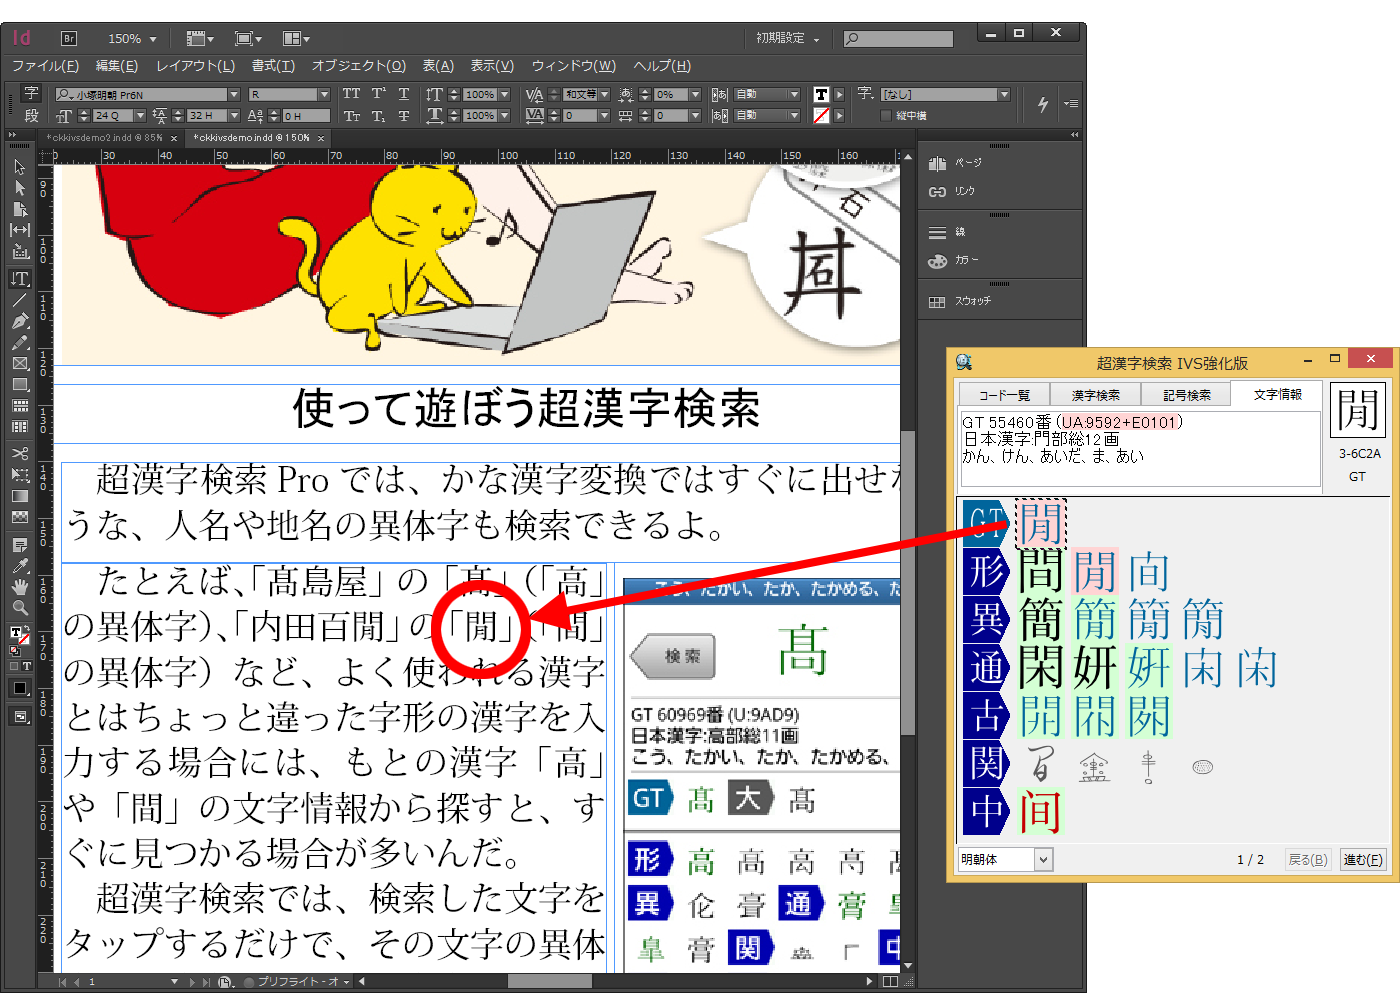
Task: Toggle the 縦中横 checkbox
Action: [886, 116]
